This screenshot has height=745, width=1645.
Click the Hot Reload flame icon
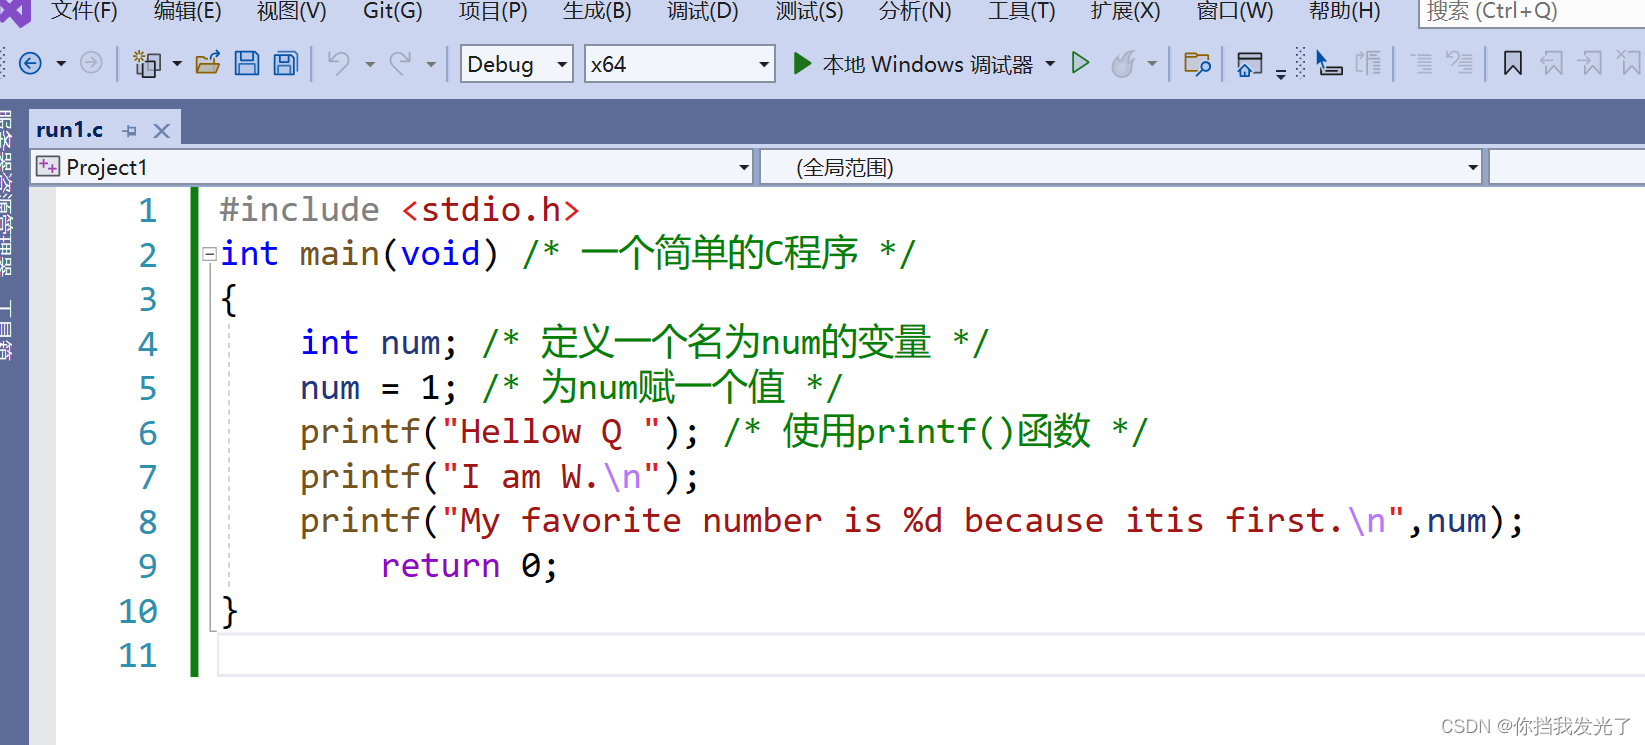(x=1124, y=64)
